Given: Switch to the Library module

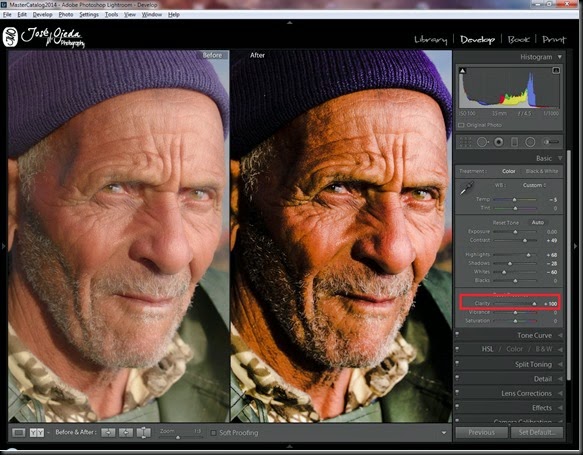Looking at the screenshot, I should coord(431,39).
